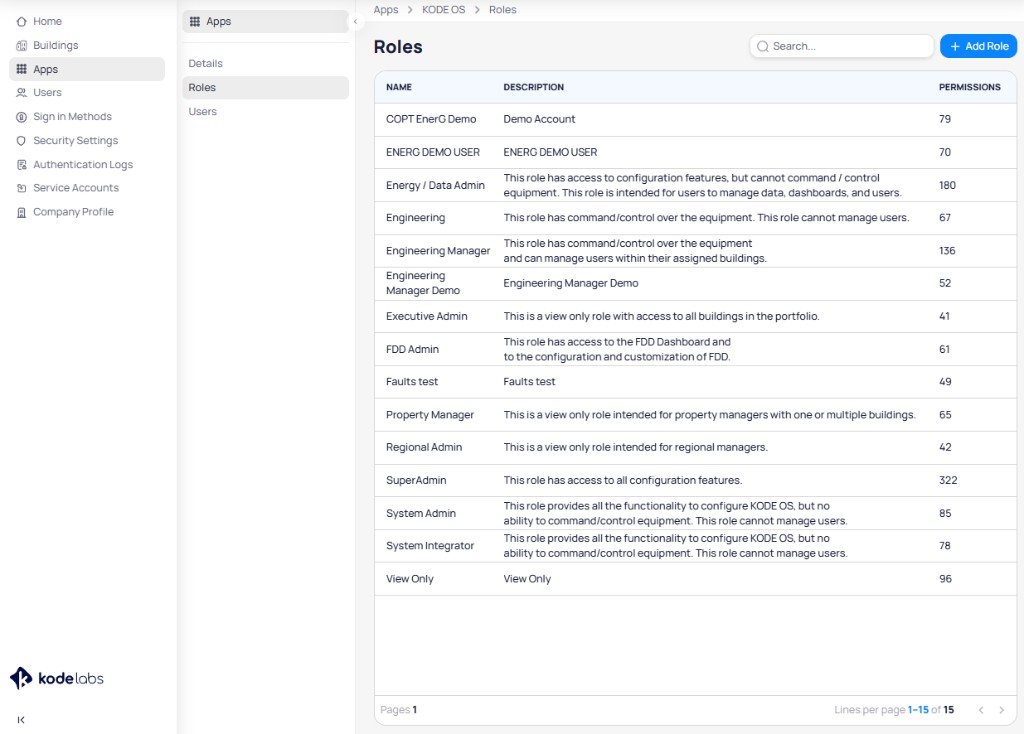Viewport: 1024px width, 734px height.
Task: Select the Executive Admin role
Action: coord(426,317)
